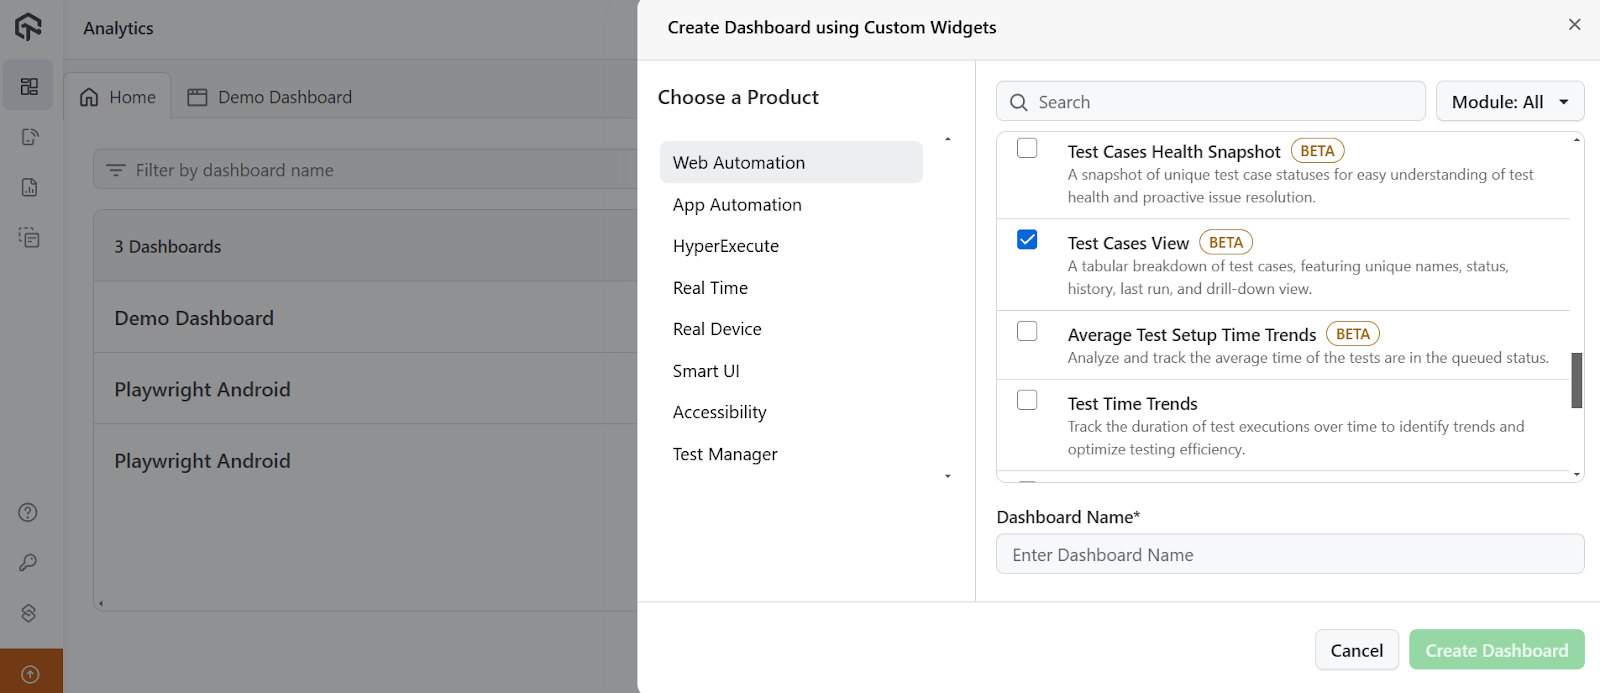The height and width of the screenshot is (693, 1600).
Task: Click the Home tab house icon
Action: (89, 97)
